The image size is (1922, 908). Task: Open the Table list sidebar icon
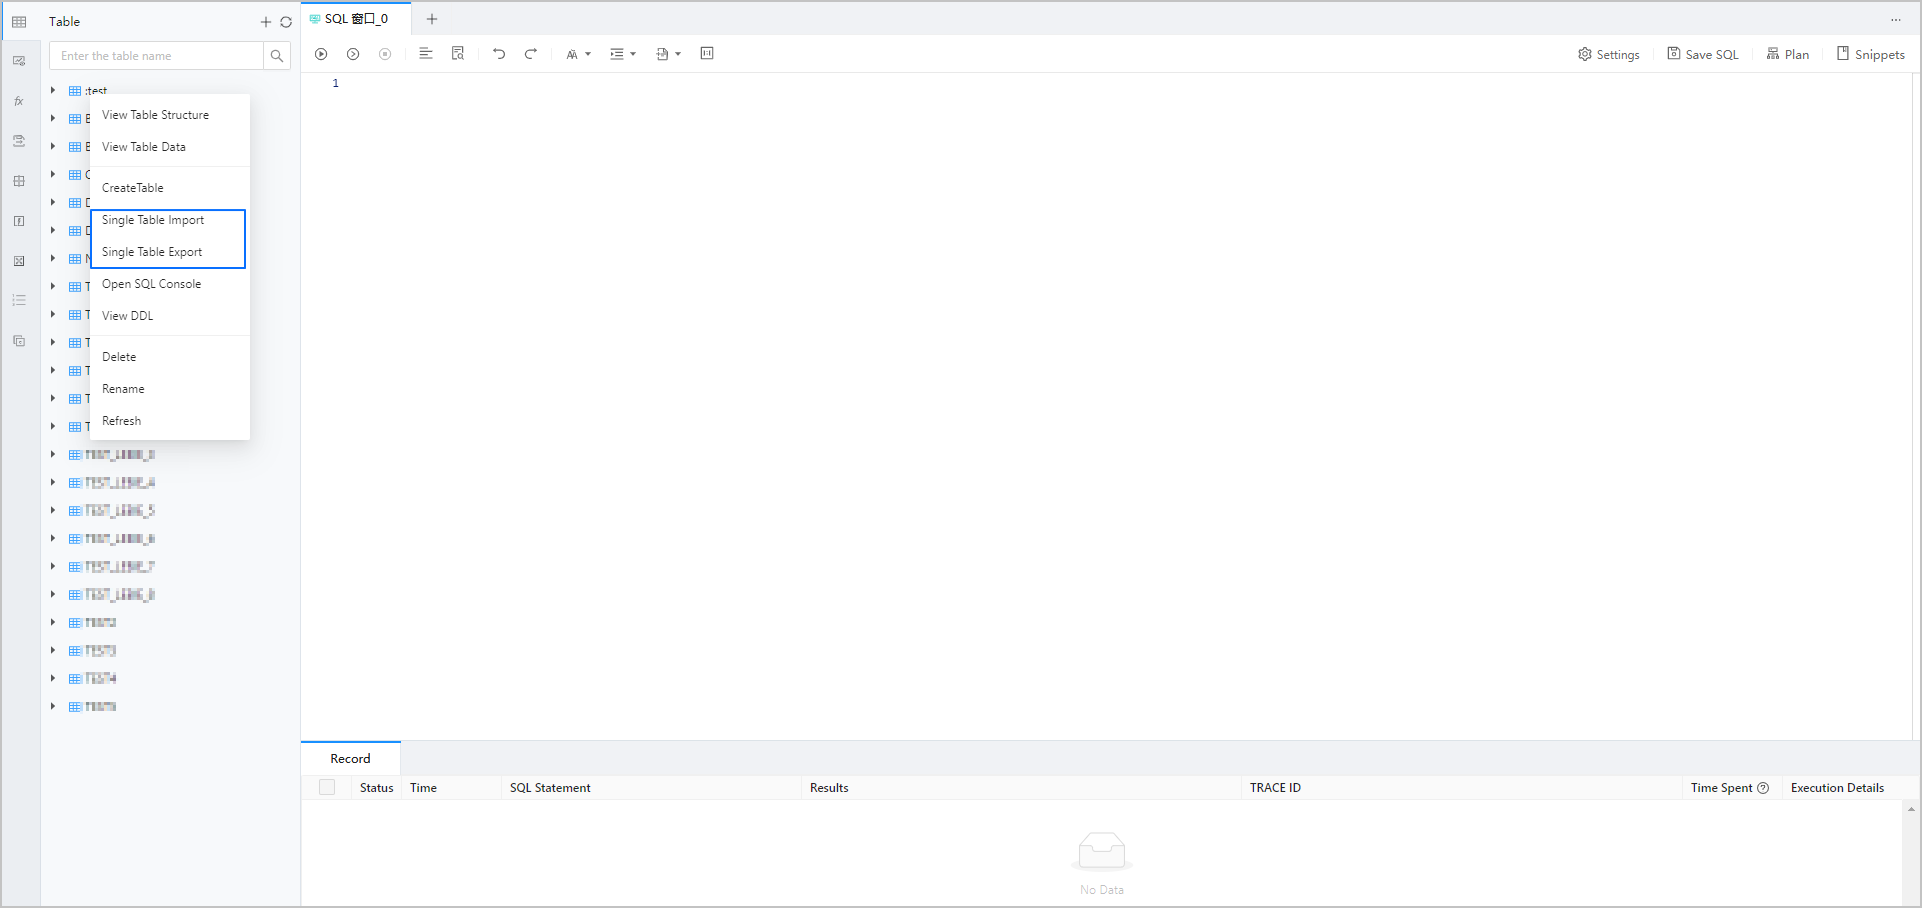pyautogui.click(x=19, y=22)
